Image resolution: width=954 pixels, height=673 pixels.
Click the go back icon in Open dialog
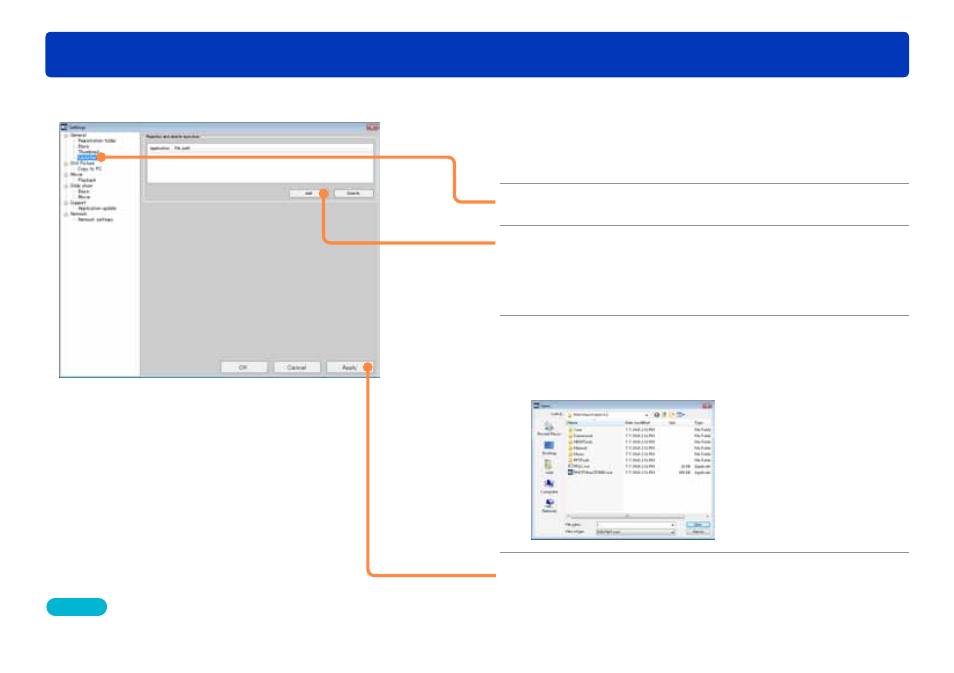pos(656,414)
